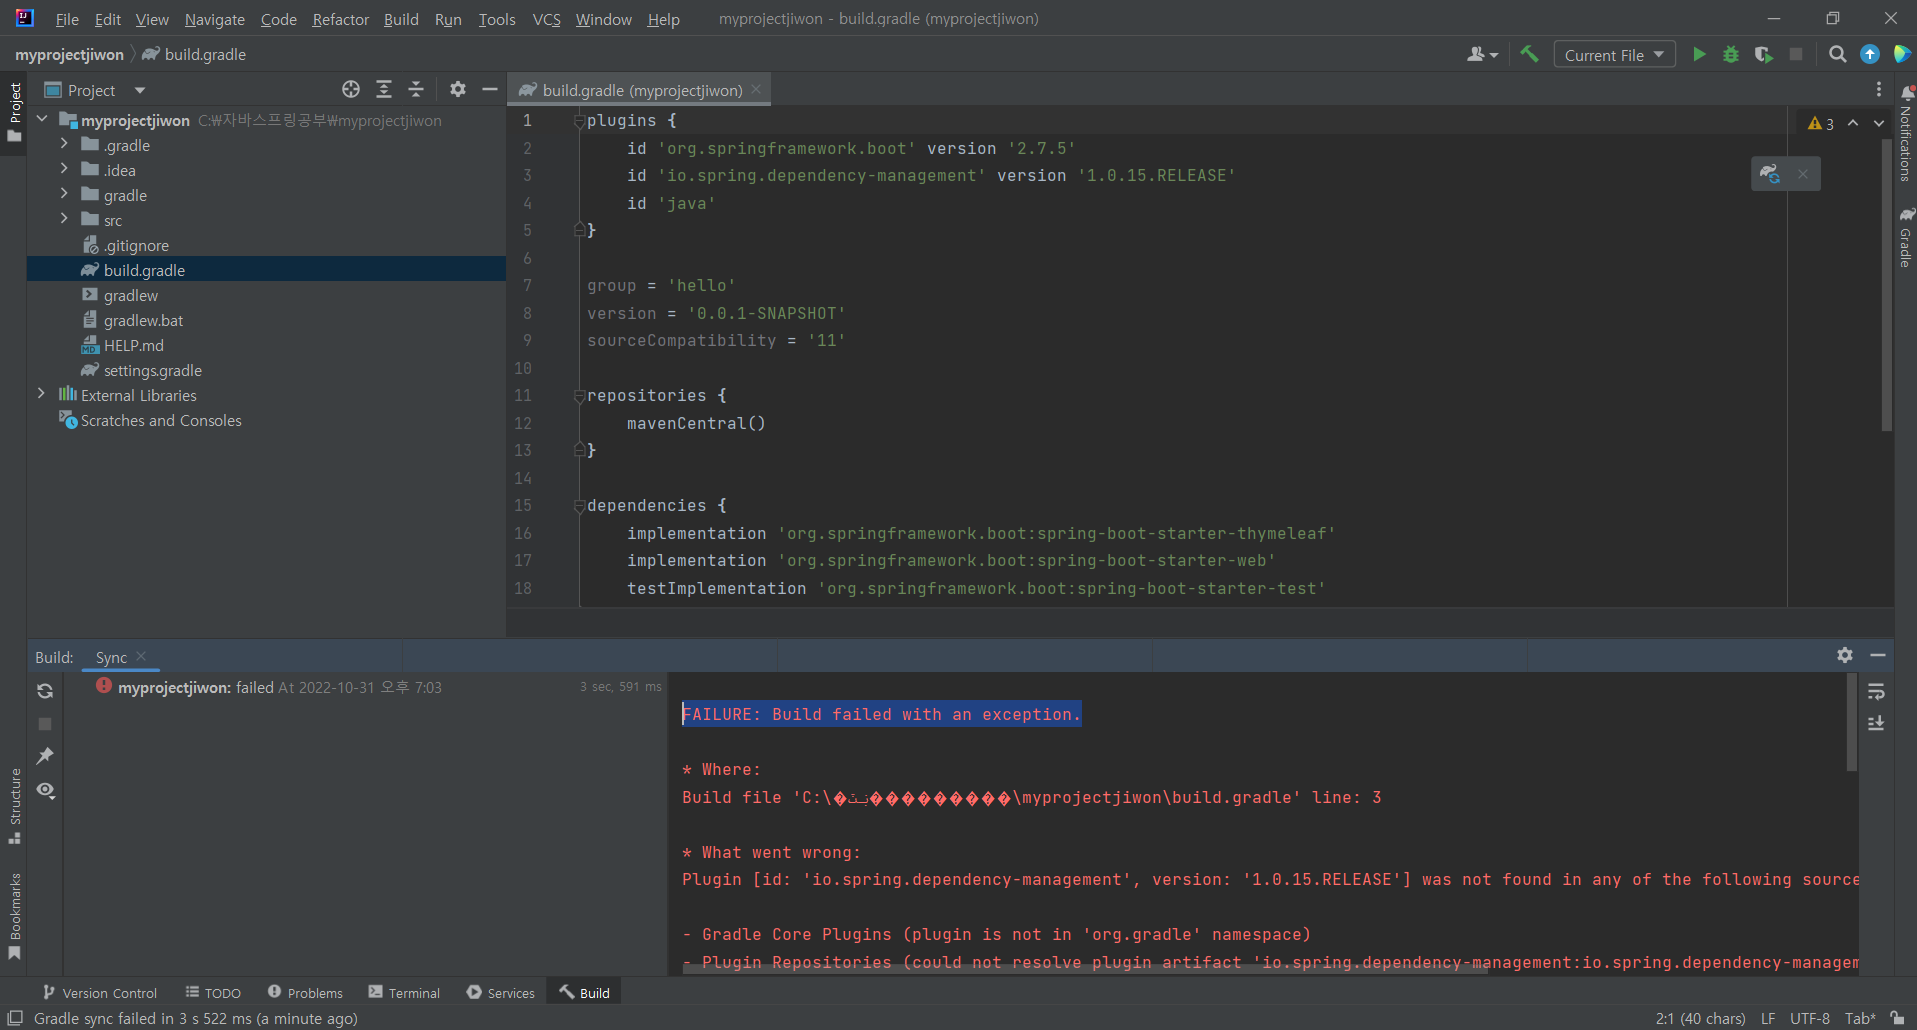The width and height of the screenshot is (1917, 1030).
Task: Click the Build hammer icon in toolbar
Action: pos(1529,54)
